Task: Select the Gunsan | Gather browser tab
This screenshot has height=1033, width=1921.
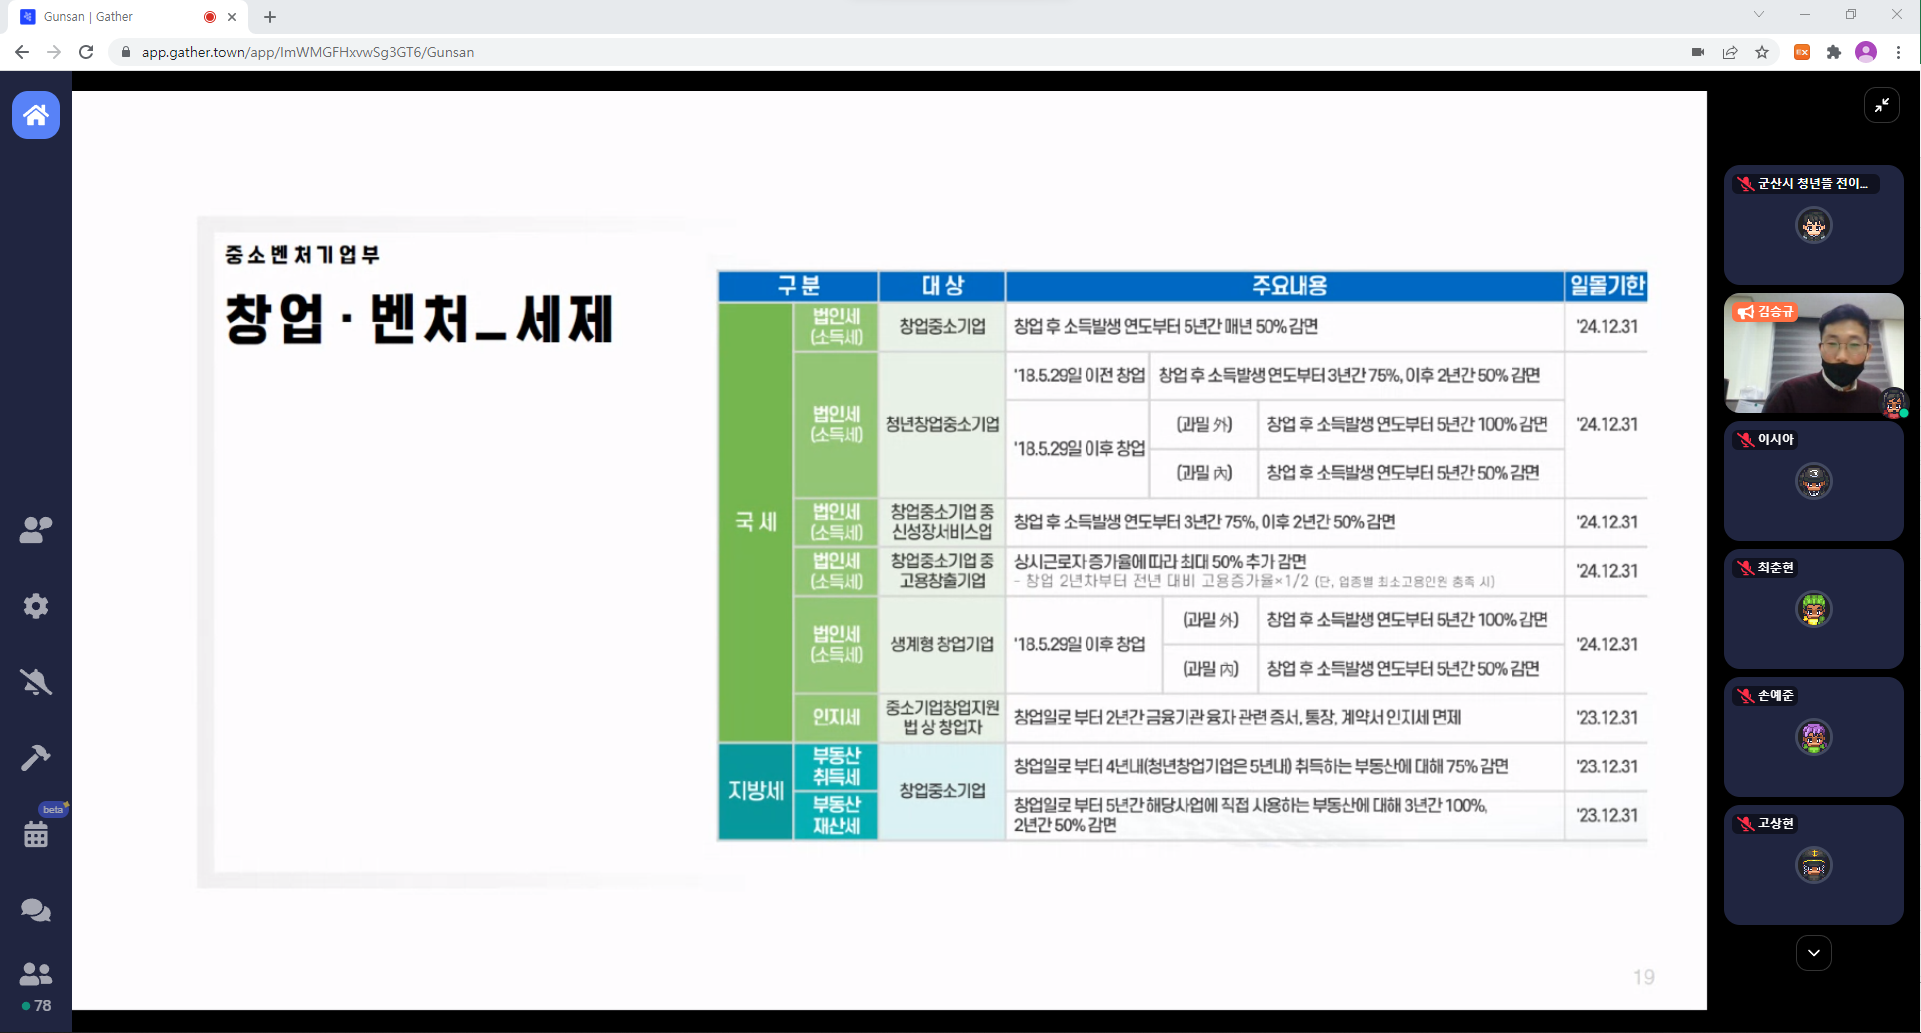Action: (110, 17)
